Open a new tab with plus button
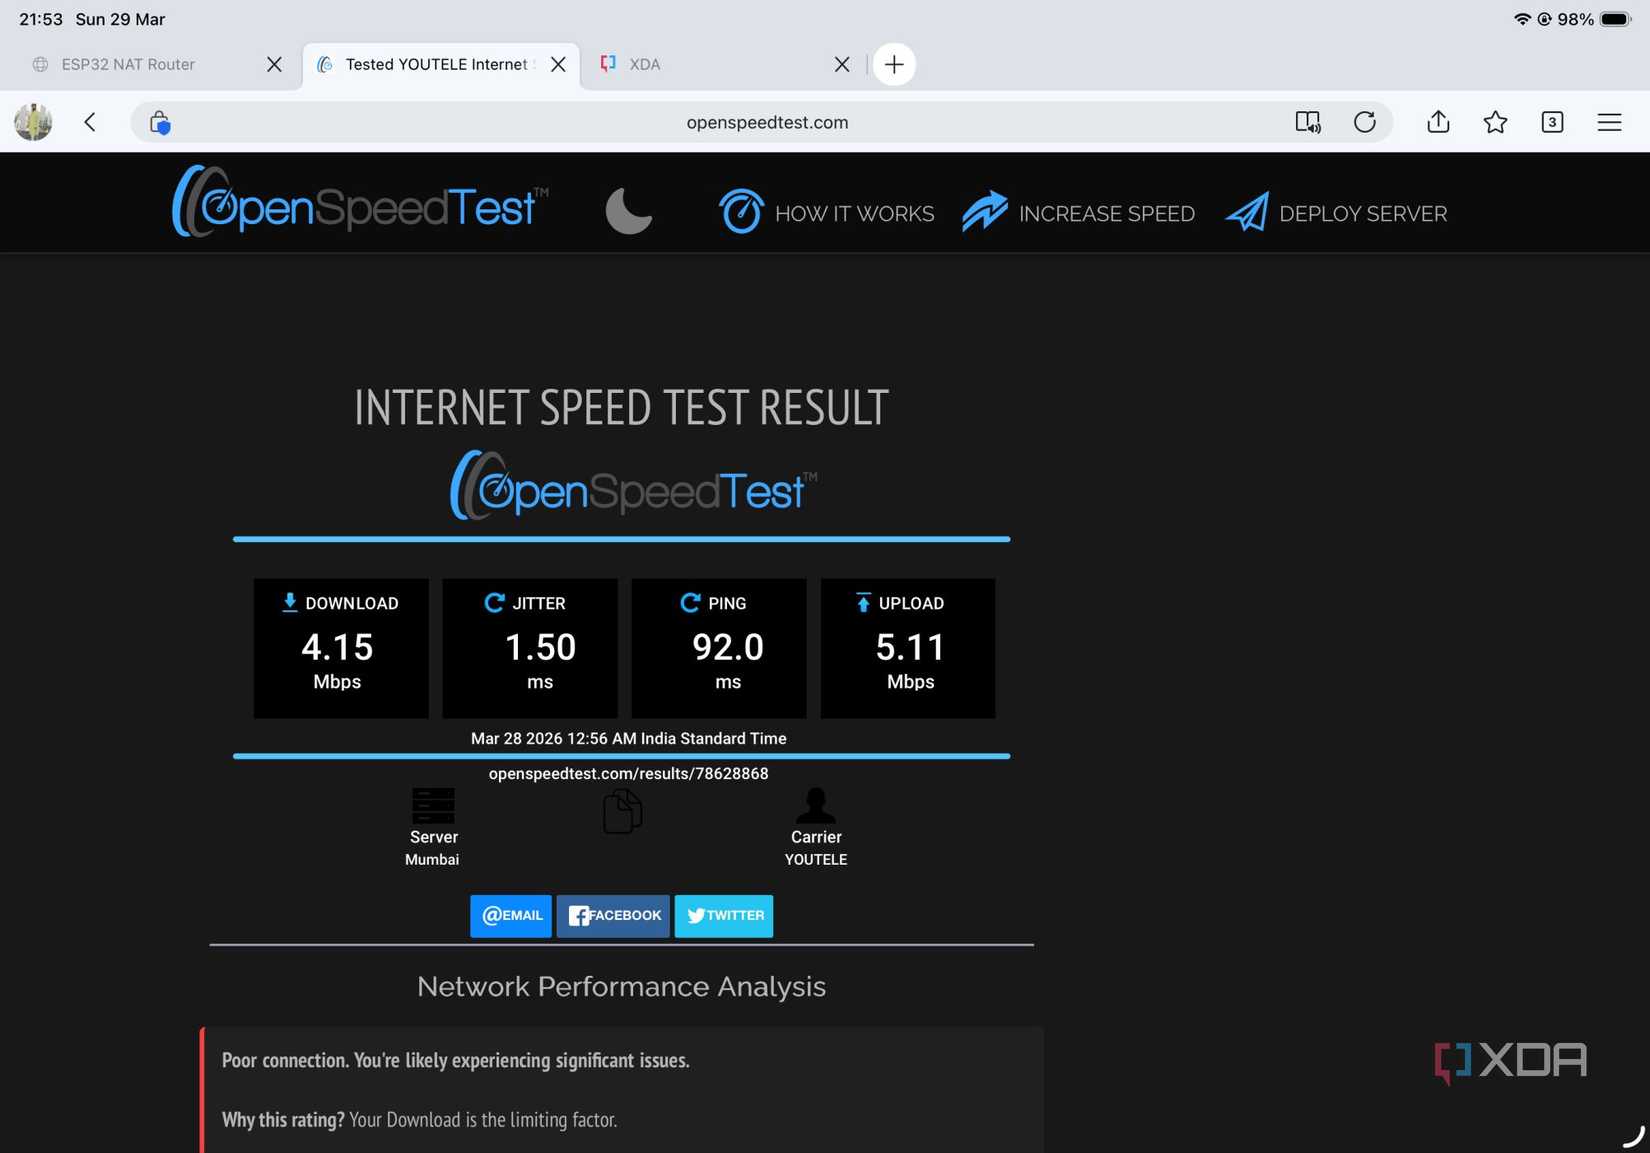Viewport: 1650px width, 1153px height. point(894,64)
